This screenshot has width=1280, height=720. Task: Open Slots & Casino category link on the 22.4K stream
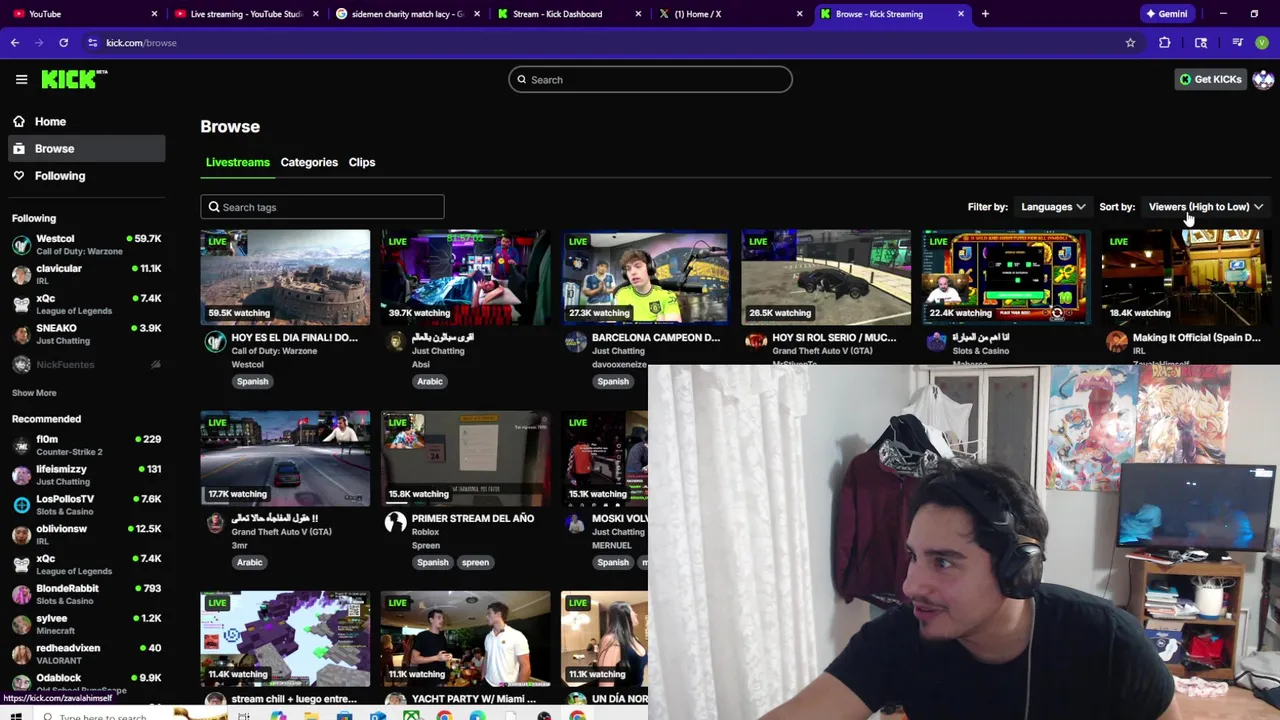pos(981,351)
